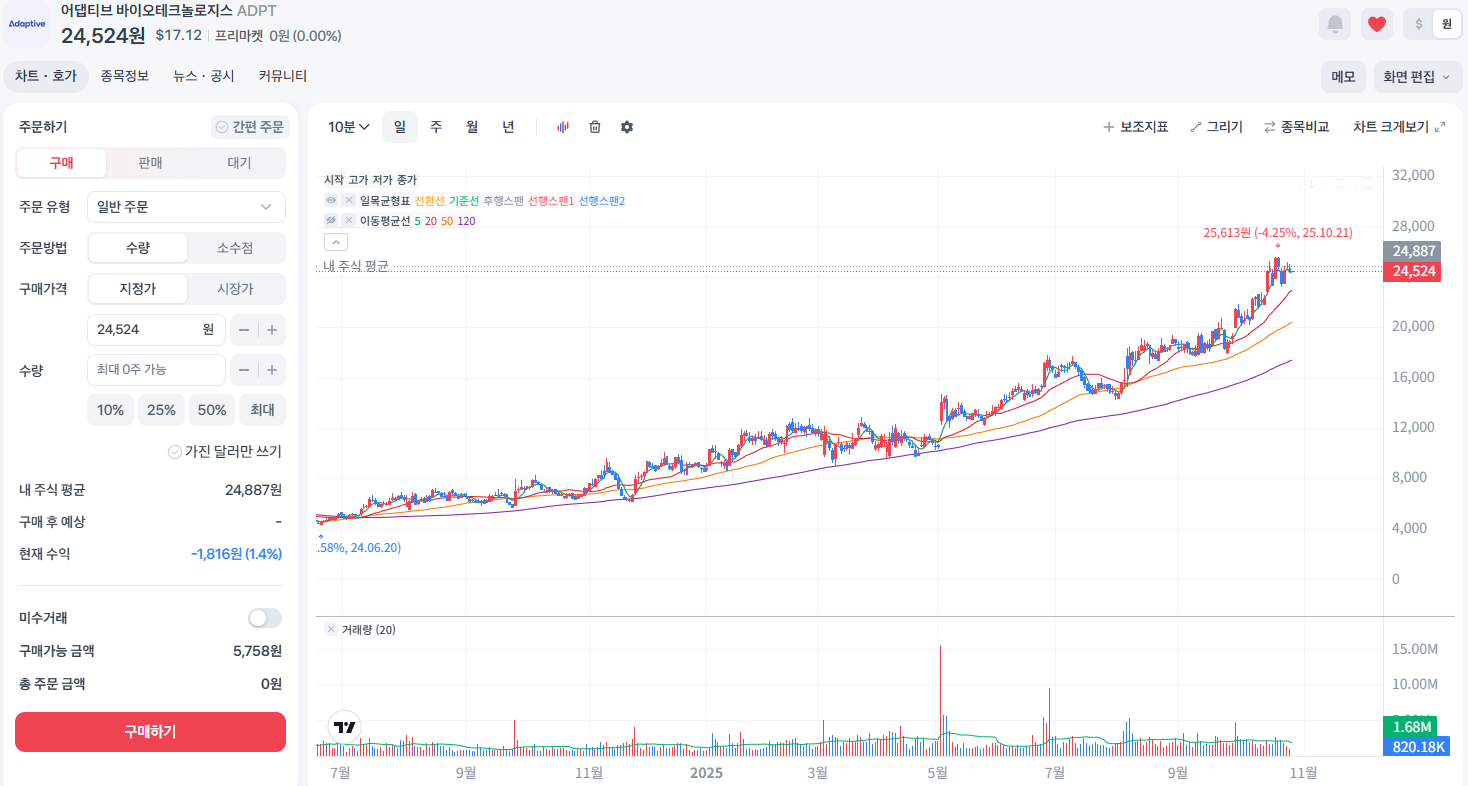Screen dimensions: 1468x786
Task: Collapse the indicator legend chevron
Action: (336, 241)
